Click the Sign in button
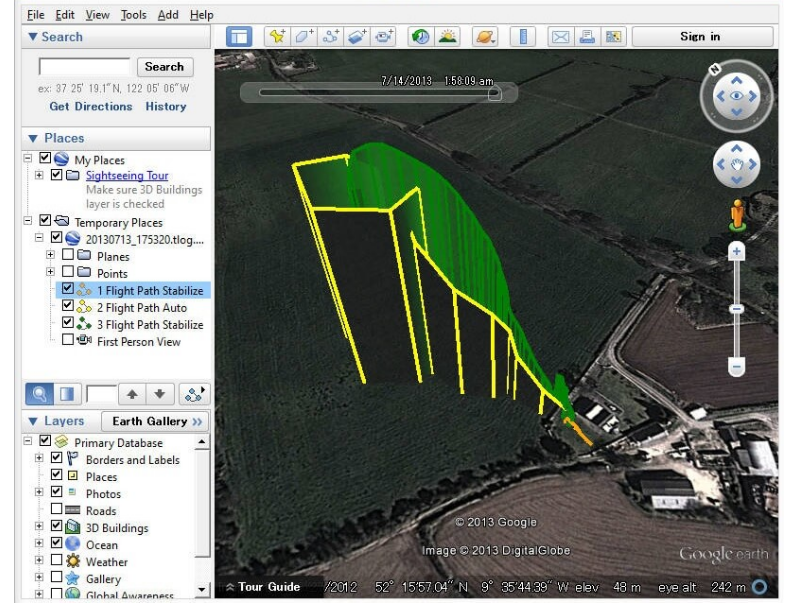 [703, 37]
